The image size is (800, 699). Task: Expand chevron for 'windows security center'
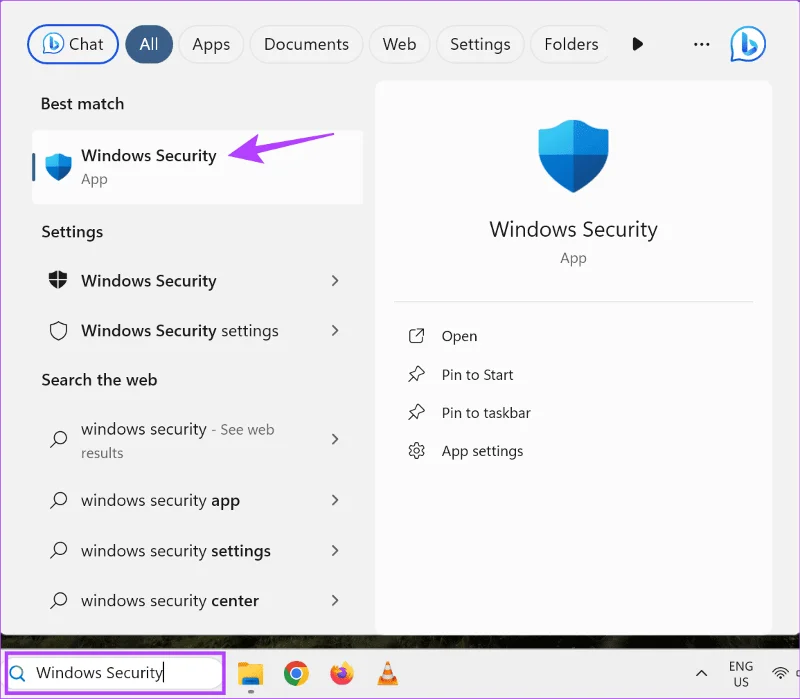tap(335, 601)
